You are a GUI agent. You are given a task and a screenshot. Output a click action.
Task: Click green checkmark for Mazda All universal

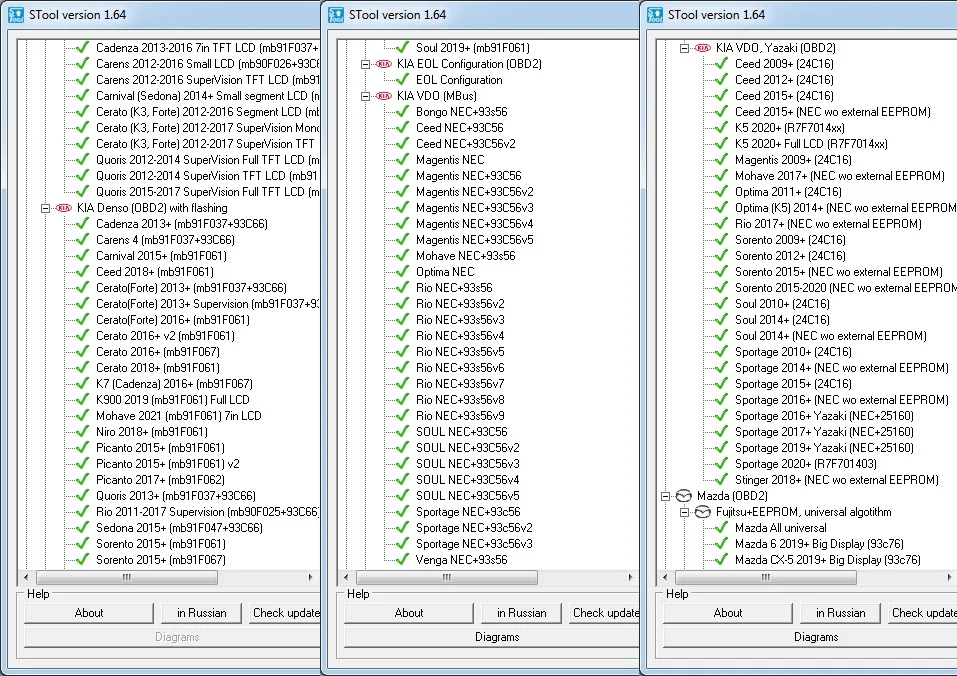[721, 528]
